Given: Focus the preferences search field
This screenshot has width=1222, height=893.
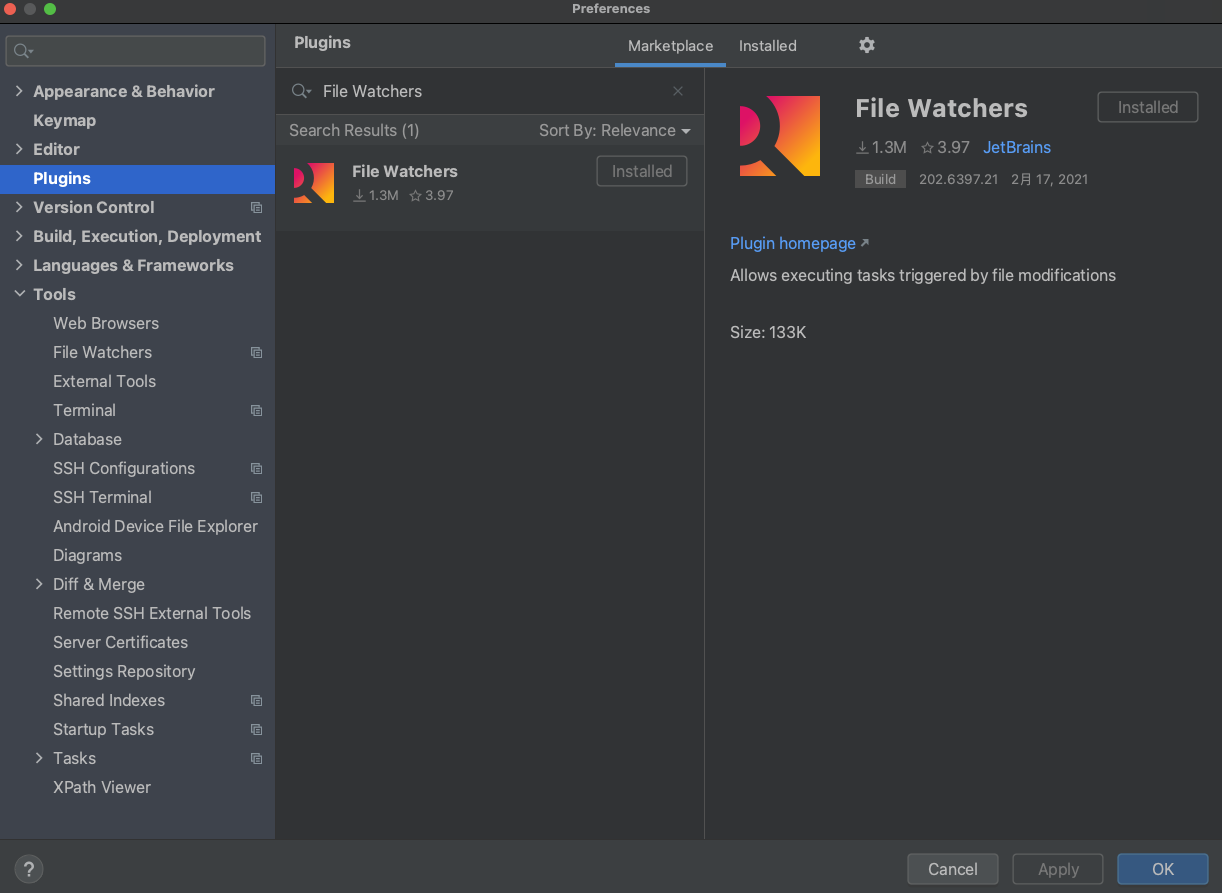Looking at the screenshot, I should coord(136,51).
